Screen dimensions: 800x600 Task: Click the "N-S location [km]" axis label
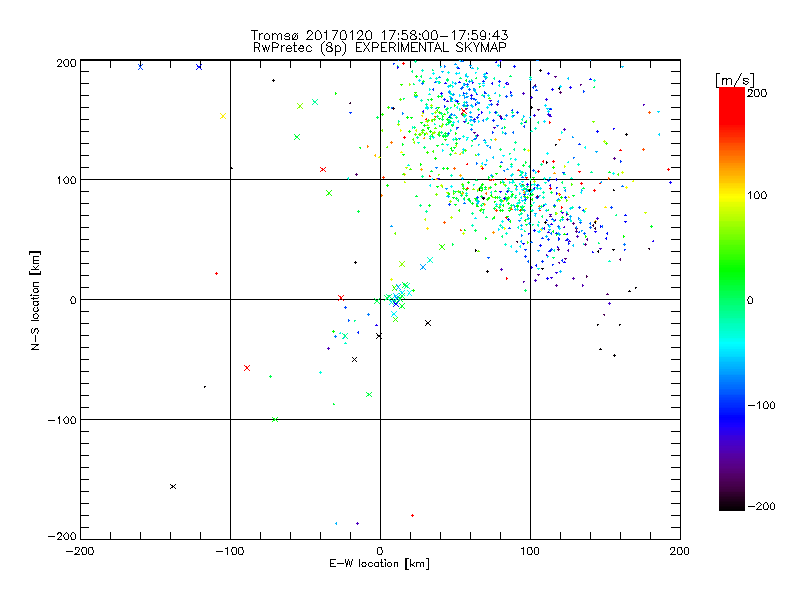click(35, 300)
